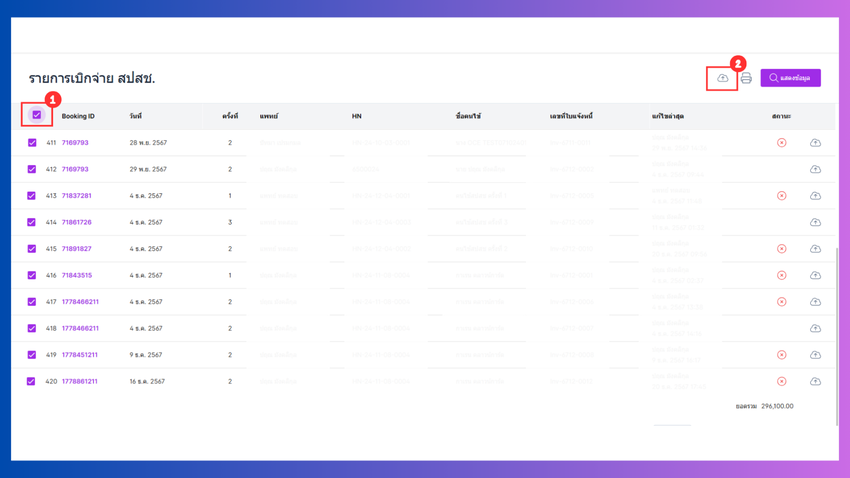
Task: Click the red X status icon in row 413
Action: (781, 196)
